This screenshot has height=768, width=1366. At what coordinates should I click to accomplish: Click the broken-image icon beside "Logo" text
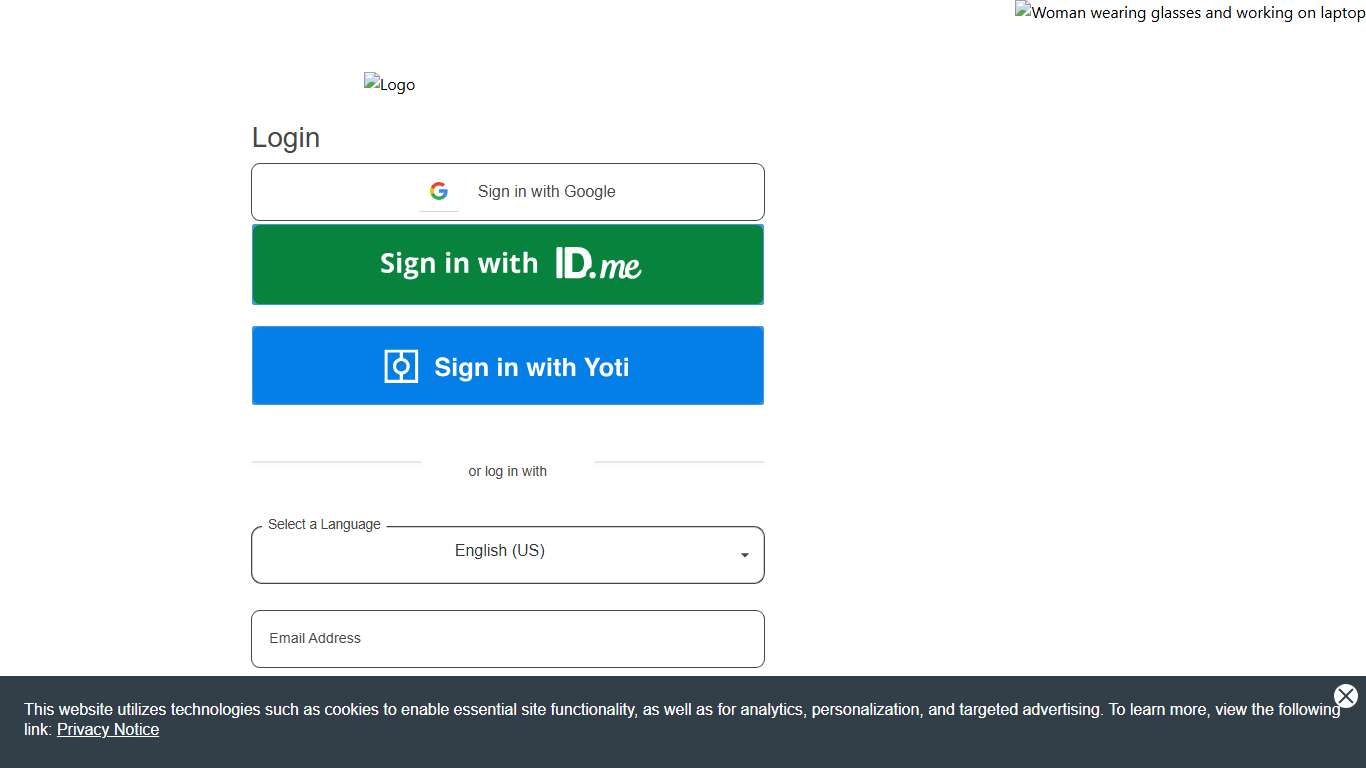371,83
